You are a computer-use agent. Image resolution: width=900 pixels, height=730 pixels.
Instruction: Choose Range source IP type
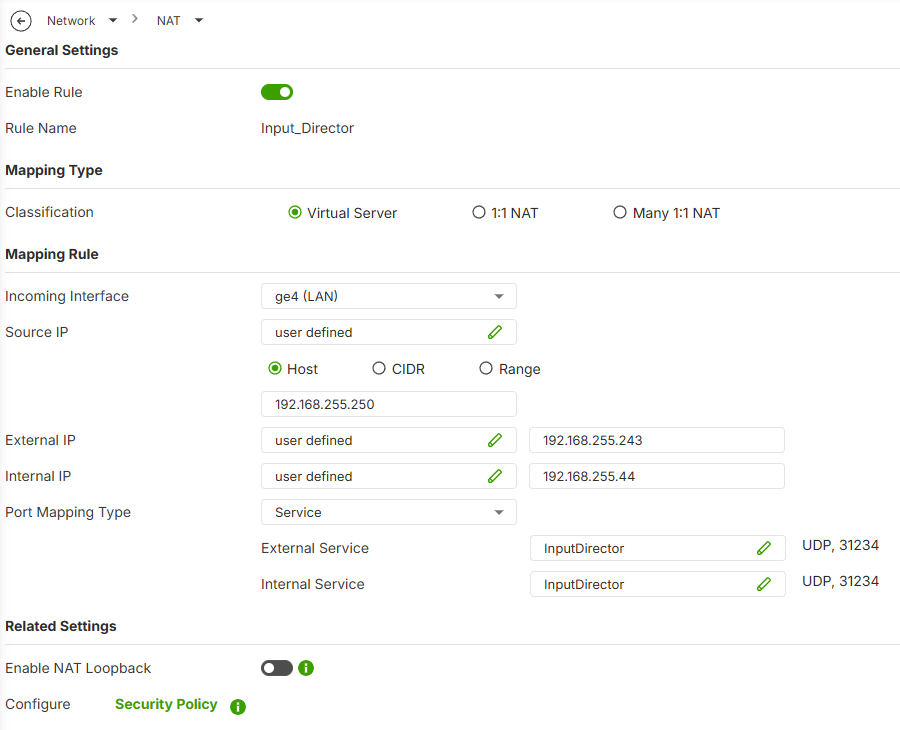tap(486, 368)
